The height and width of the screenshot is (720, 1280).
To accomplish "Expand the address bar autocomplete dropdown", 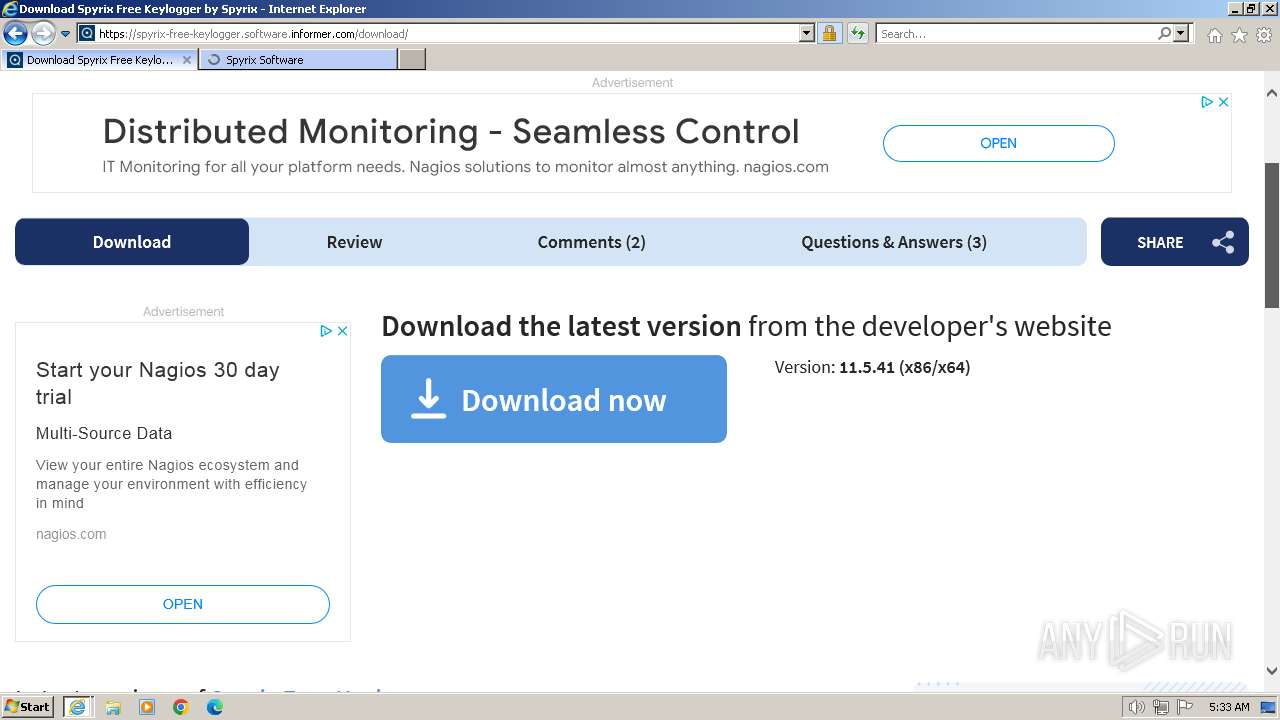I will (807, 33).
